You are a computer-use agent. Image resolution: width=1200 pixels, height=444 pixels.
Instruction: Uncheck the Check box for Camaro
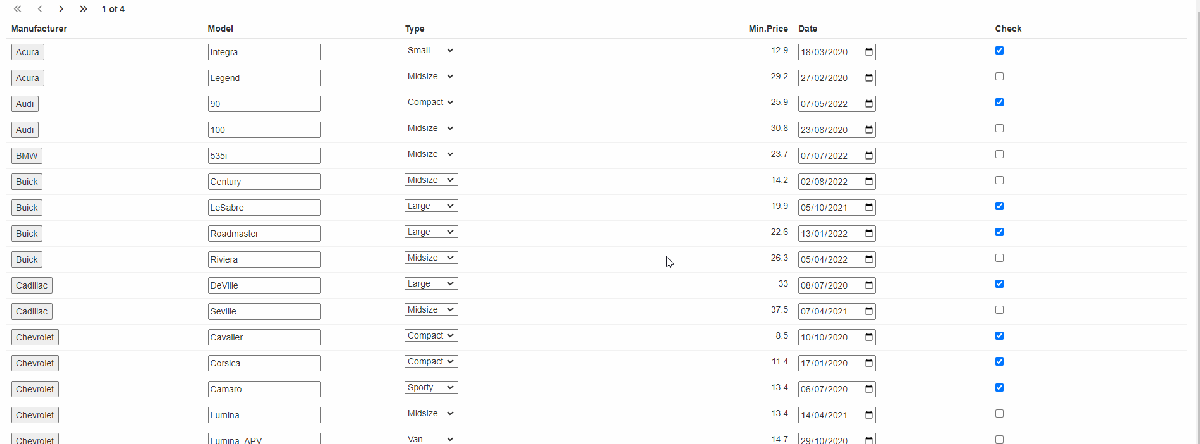(1000, 387)
